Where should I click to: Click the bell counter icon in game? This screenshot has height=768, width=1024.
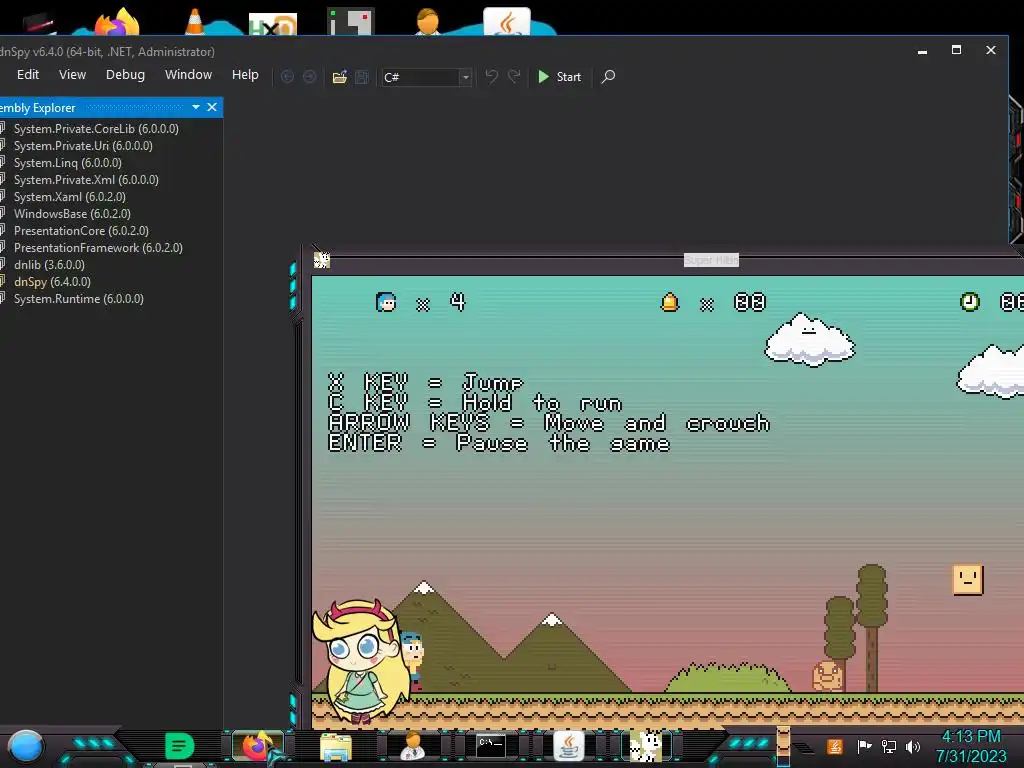point(669,302)
